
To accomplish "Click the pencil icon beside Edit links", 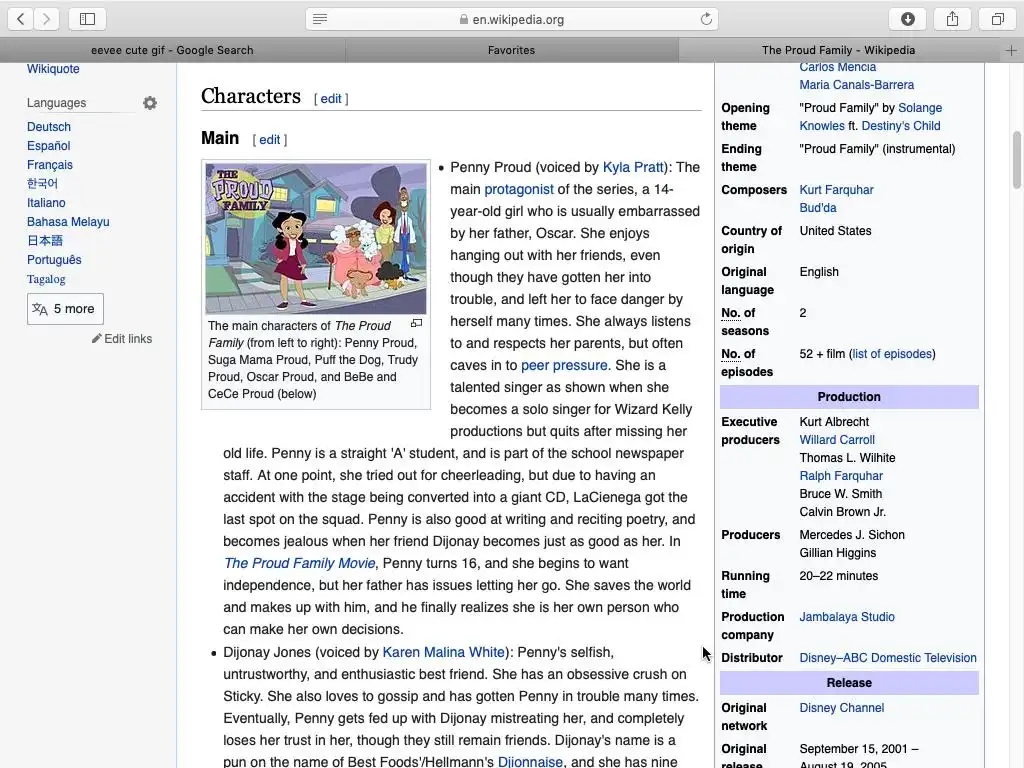I will pos(97,338).
